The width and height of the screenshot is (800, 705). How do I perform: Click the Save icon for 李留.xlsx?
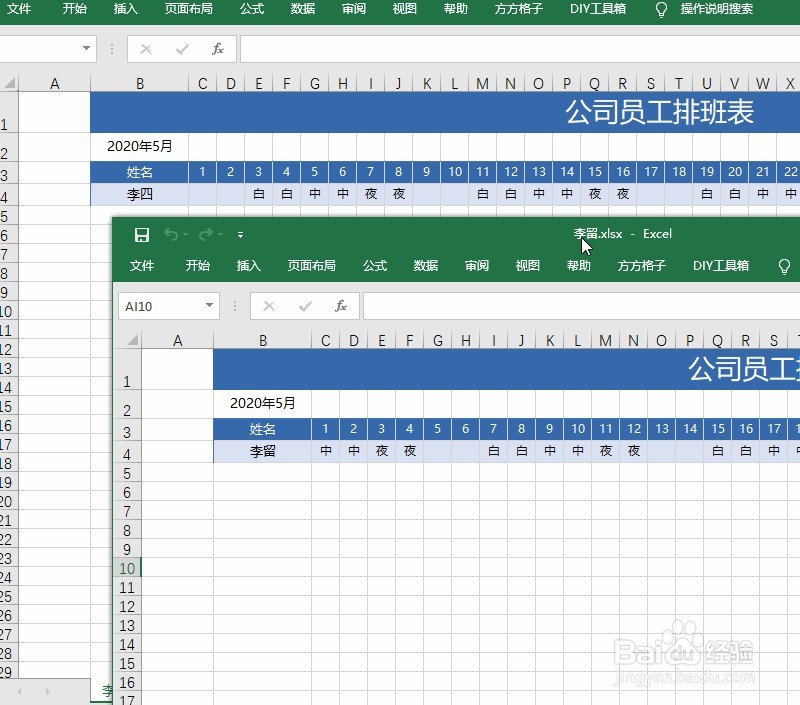(141, 234)
